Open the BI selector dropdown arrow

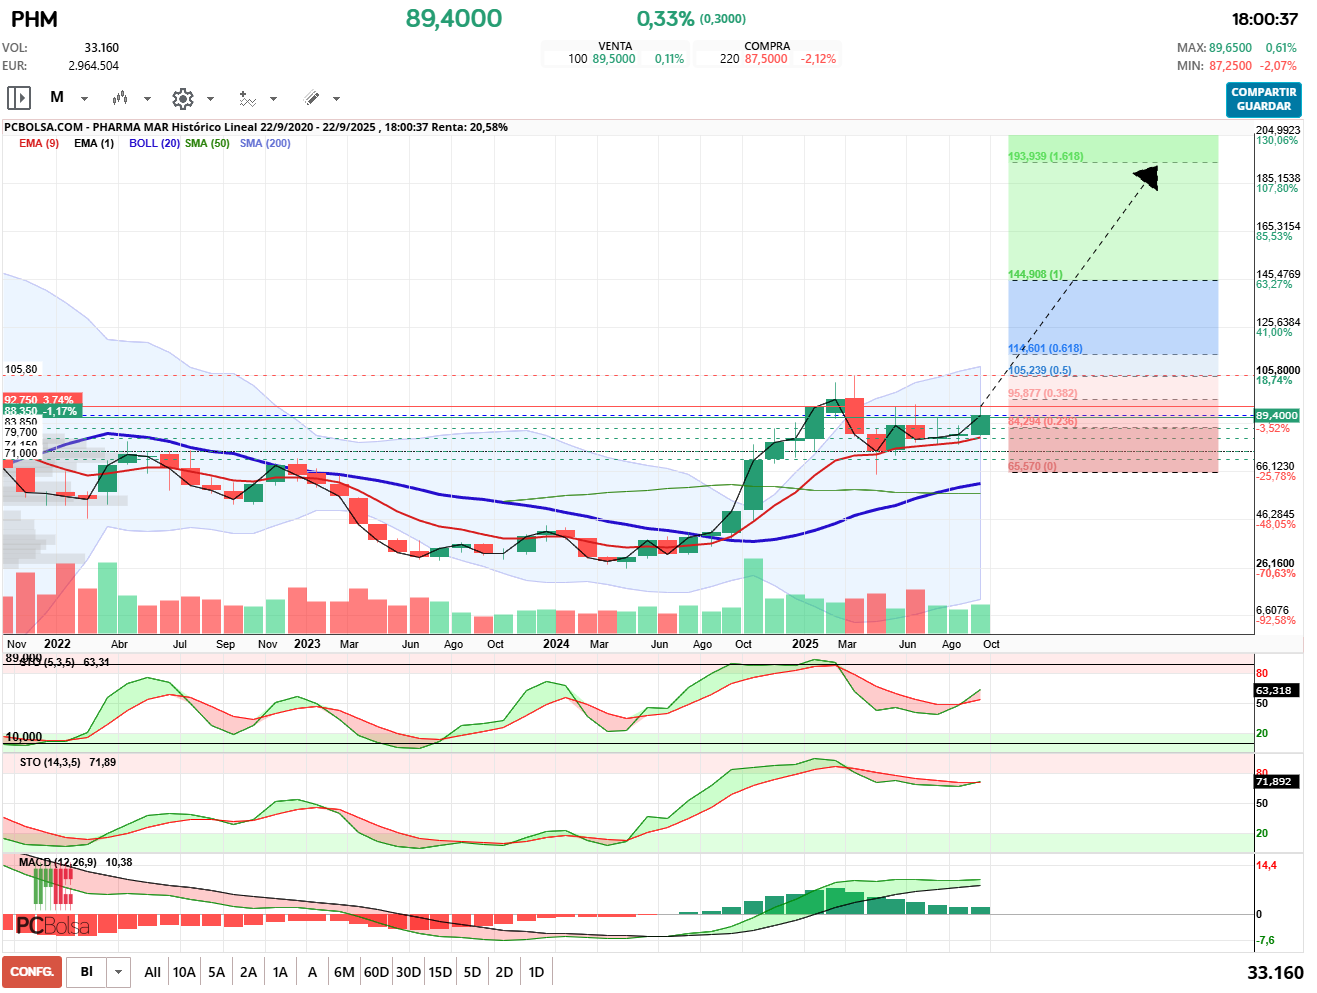[119, 972]
